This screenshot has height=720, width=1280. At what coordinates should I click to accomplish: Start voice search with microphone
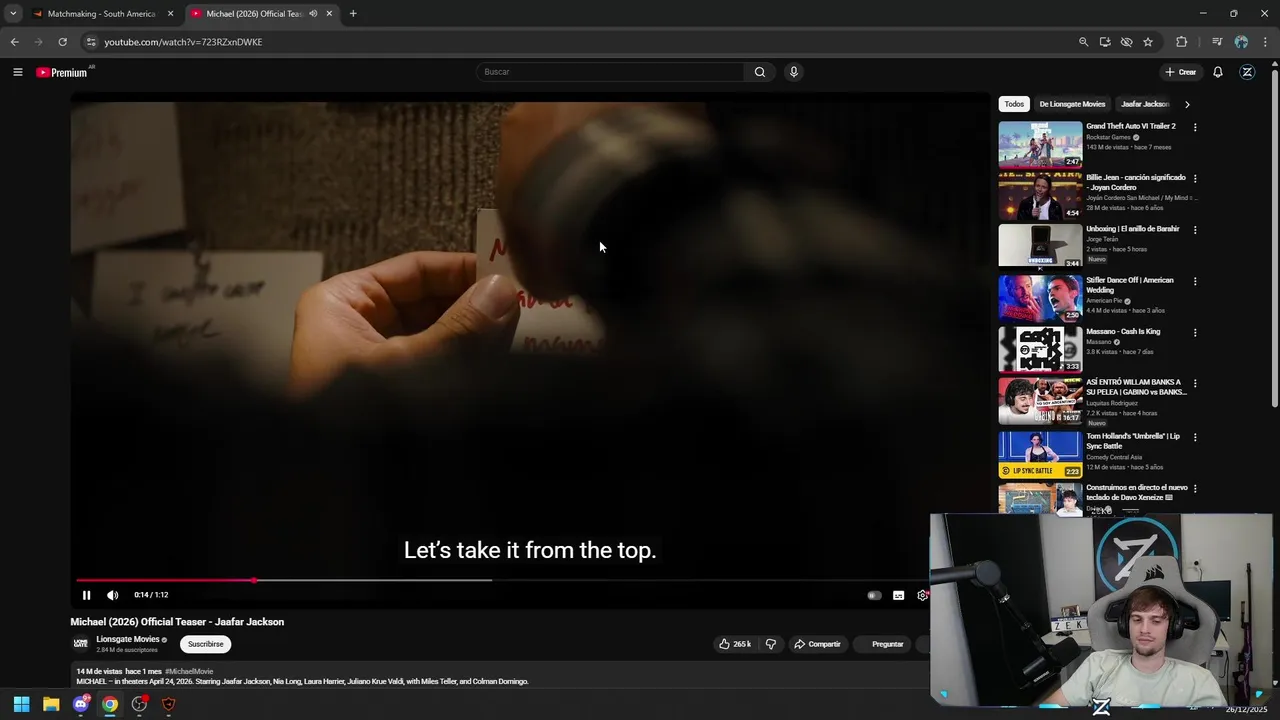pos(794,72)
